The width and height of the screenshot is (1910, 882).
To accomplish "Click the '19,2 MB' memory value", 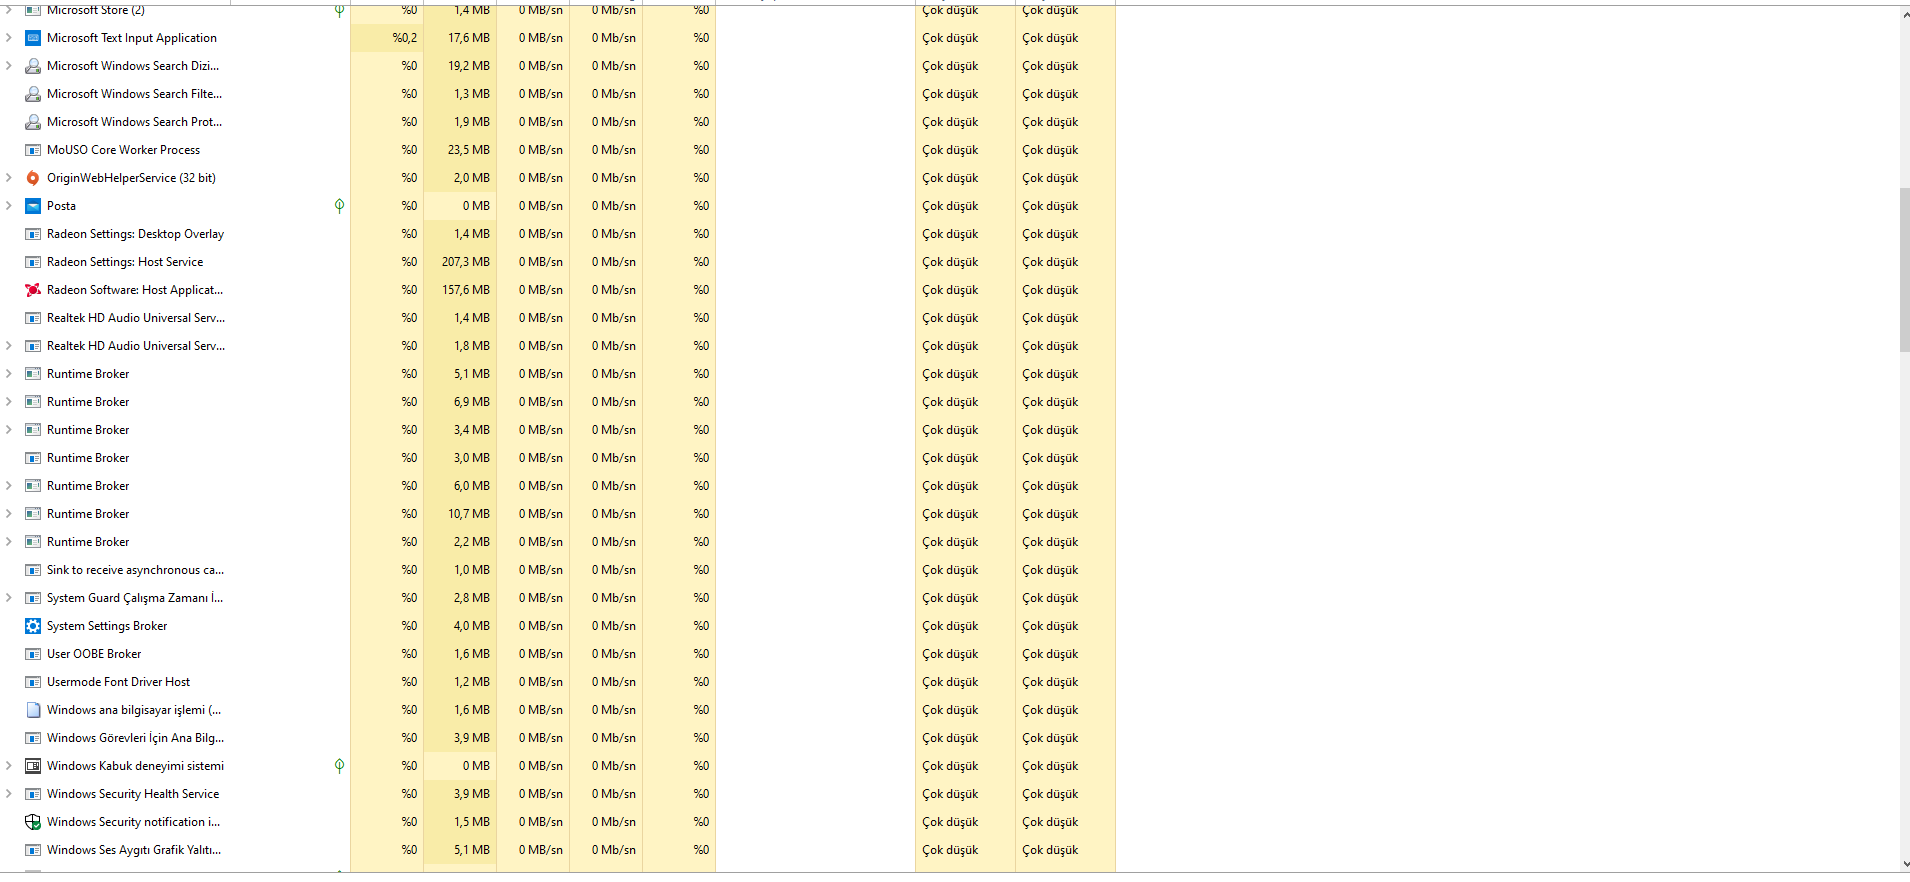I will click(x=469, y=66).
